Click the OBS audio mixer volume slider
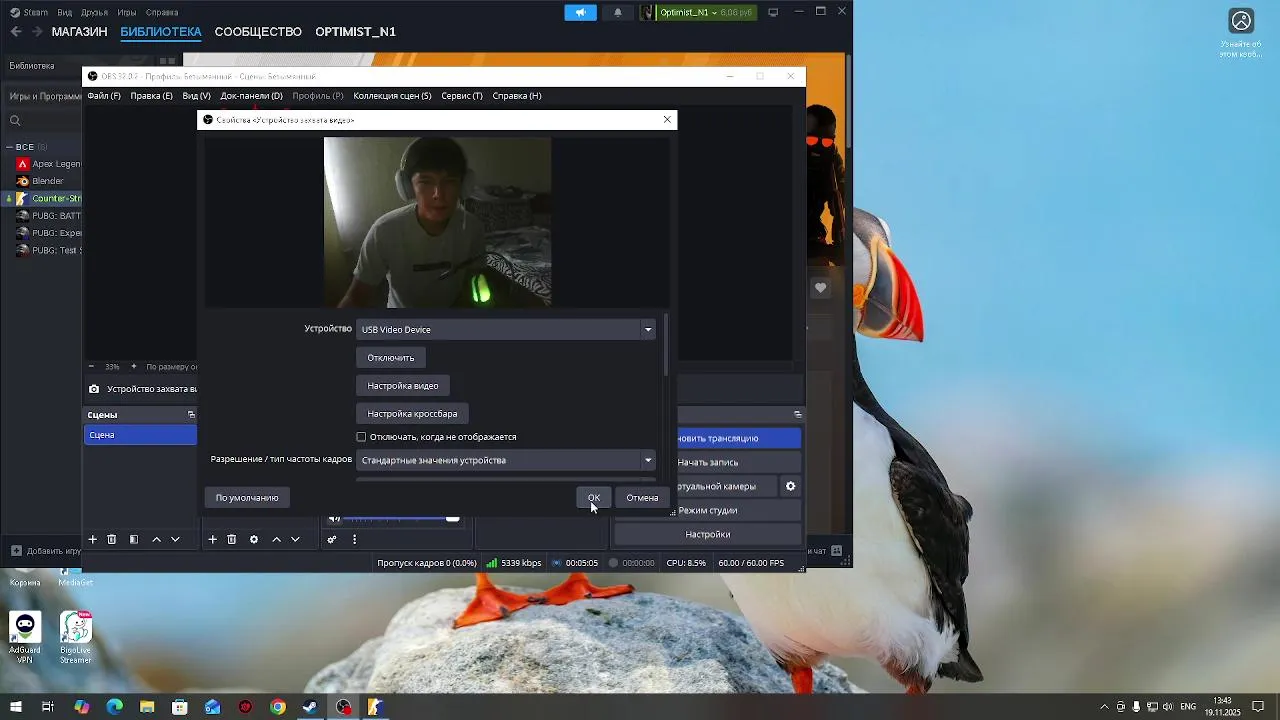The image size is (1280, 720). pyautogui.click(x=402, y=518)
